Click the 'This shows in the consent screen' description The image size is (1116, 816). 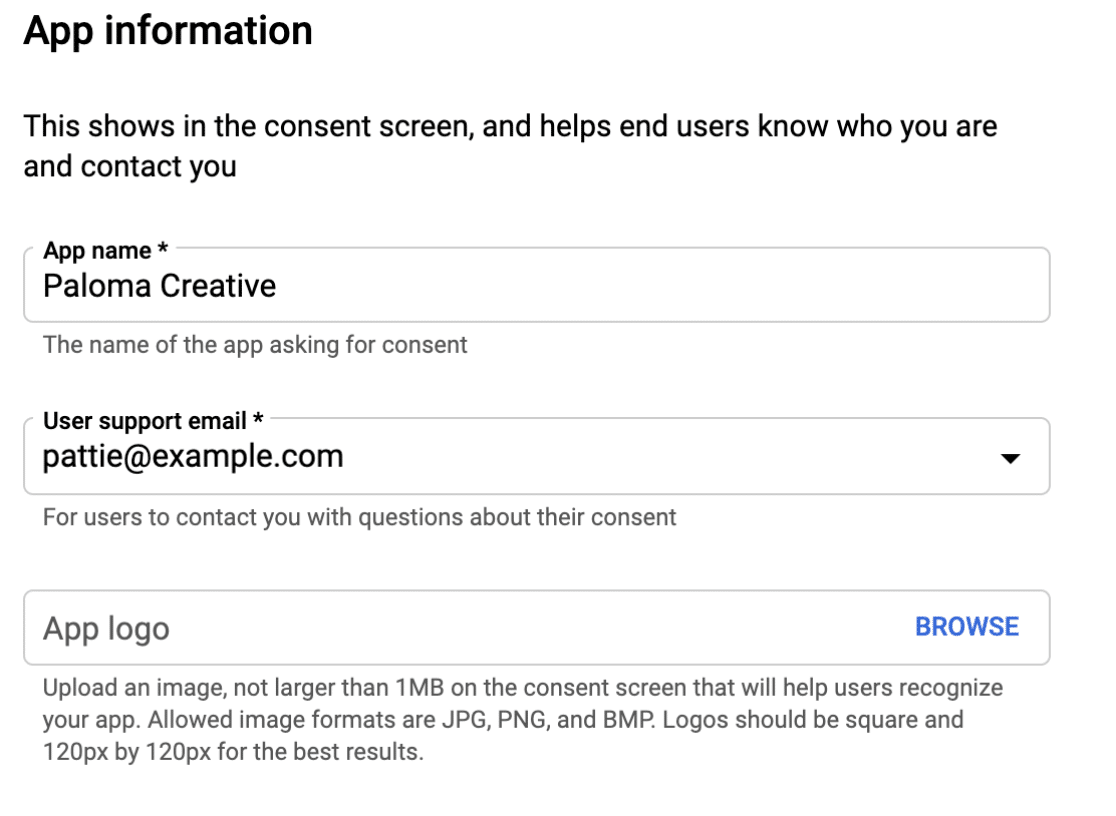[510, 146]
